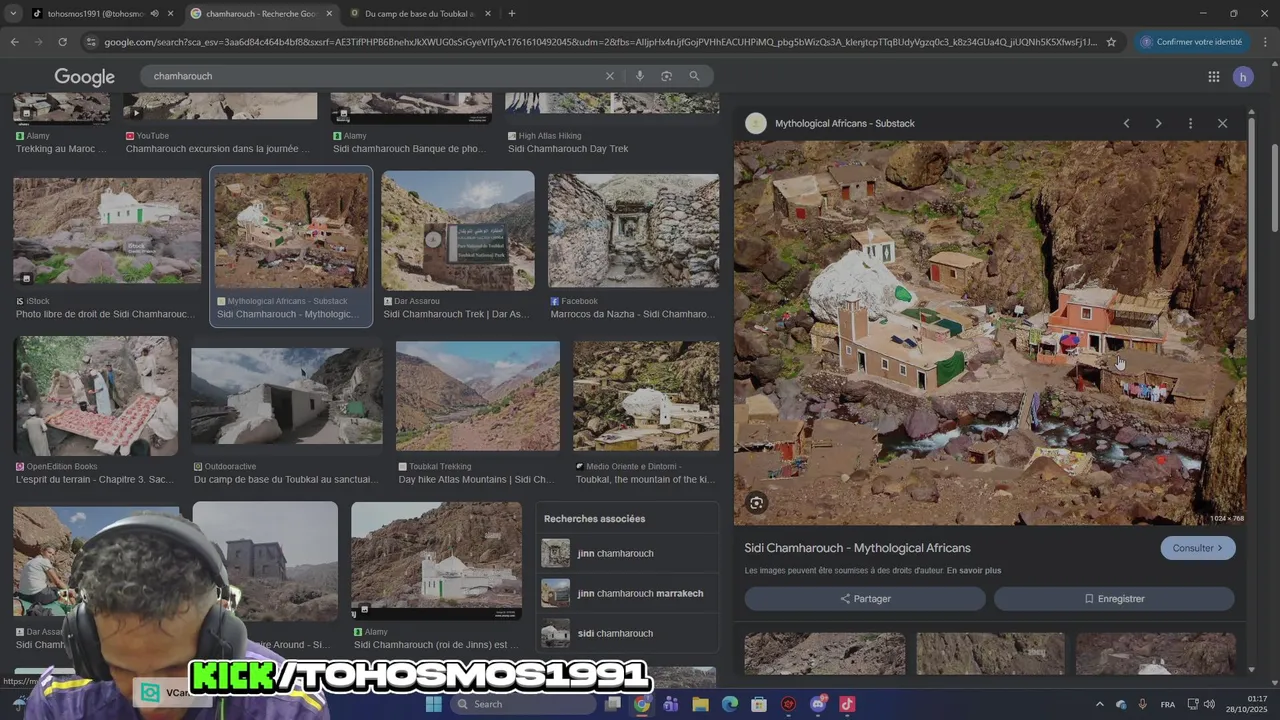Search inside the image with the Lens icon

point(757,503)
